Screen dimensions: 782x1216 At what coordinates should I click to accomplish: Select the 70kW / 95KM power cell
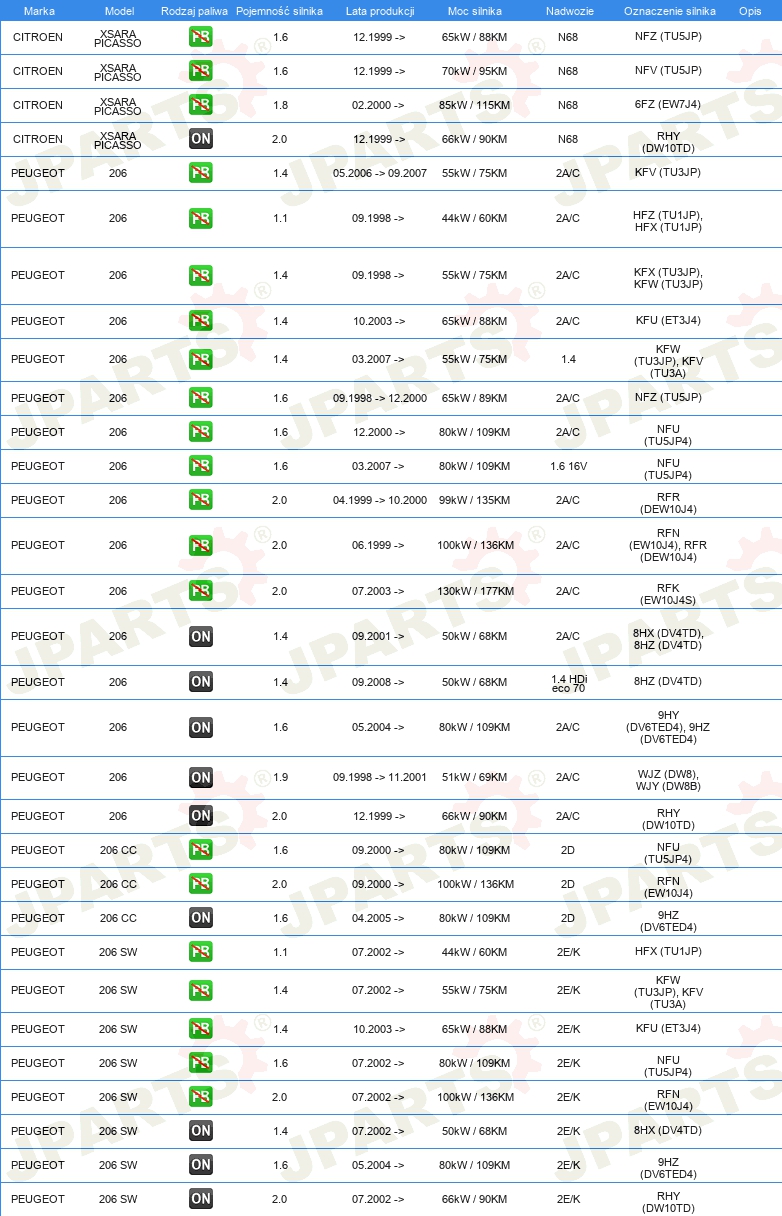474,72
